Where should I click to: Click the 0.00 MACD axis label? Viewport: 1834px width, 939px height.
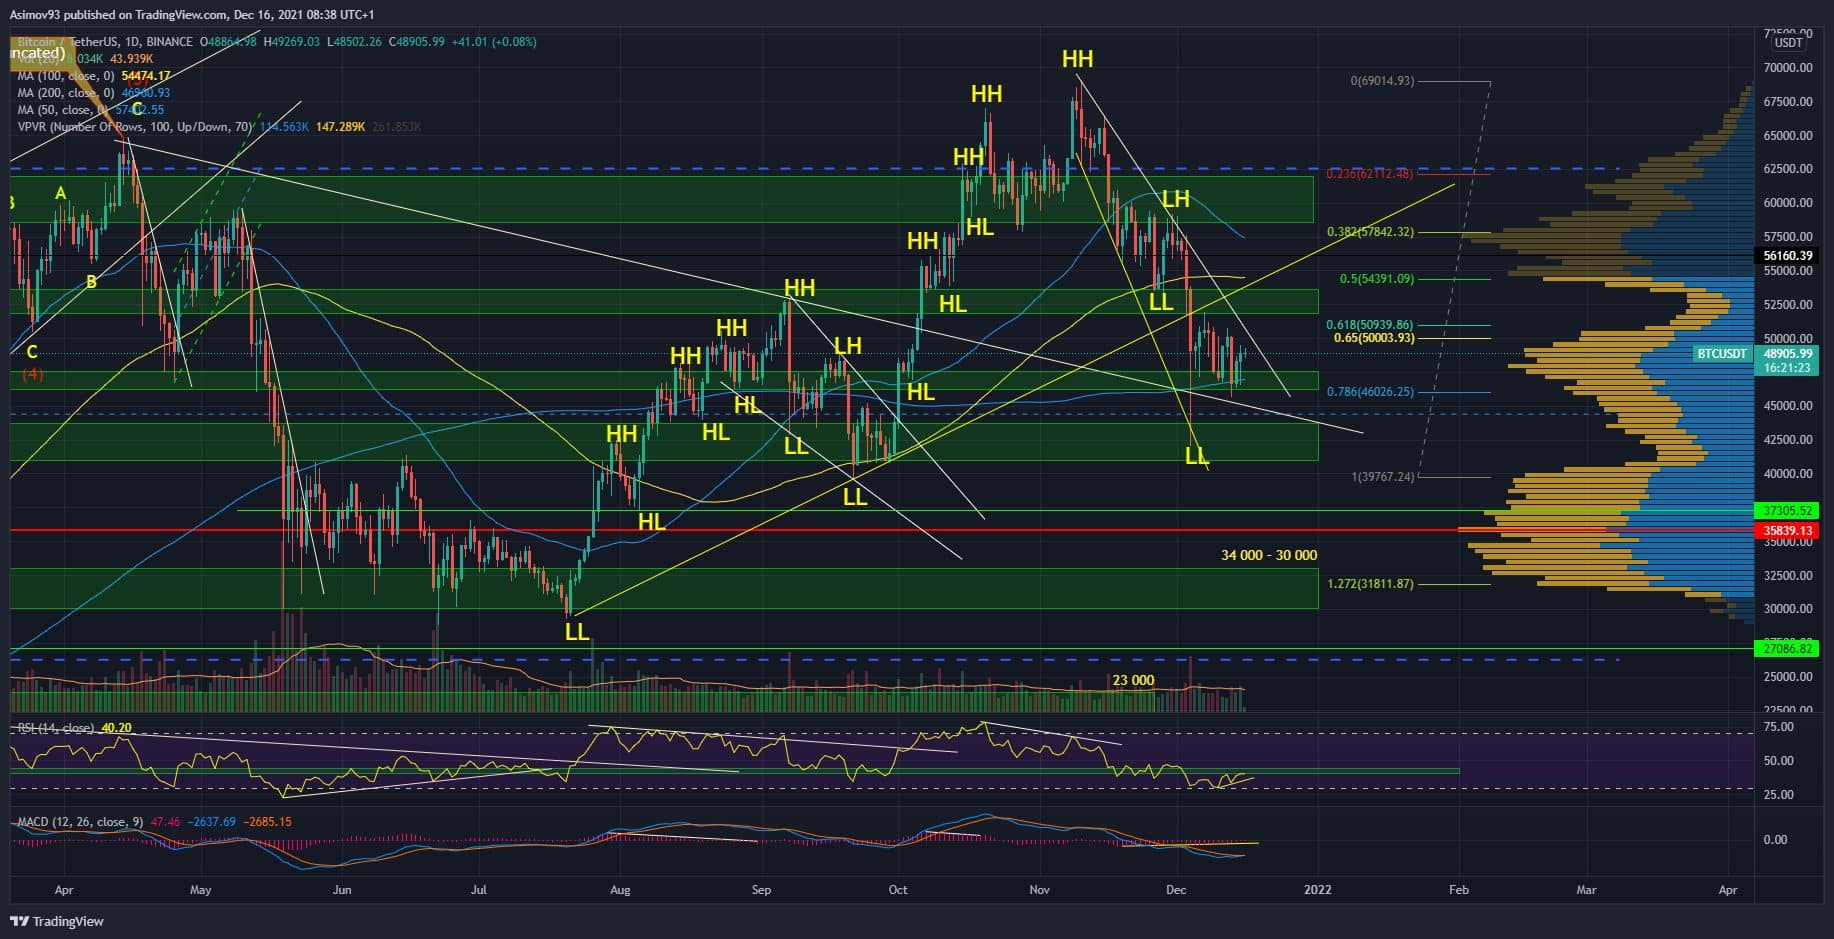point(1775,840)
